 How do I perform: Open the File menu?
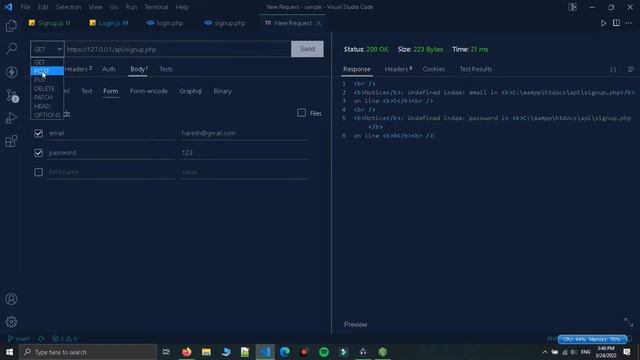[x=25, y=7]
